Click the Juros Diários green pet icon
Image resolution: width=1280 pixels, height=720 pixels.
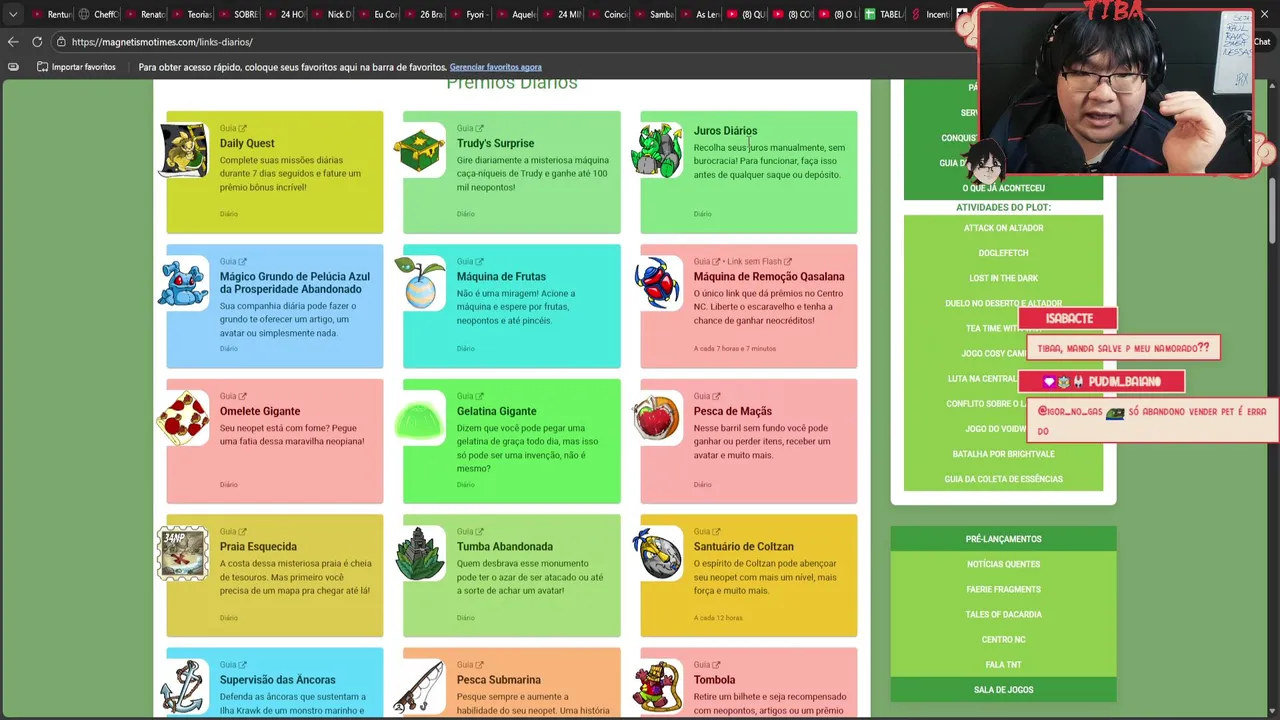[657, 150]
